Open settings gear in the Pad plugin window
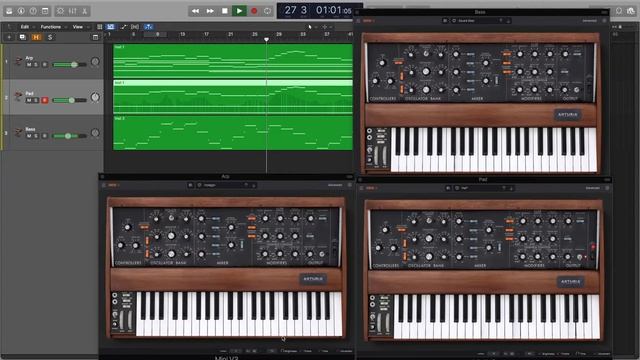The height and width of the screenshot is (360, 640). (607, 188)
